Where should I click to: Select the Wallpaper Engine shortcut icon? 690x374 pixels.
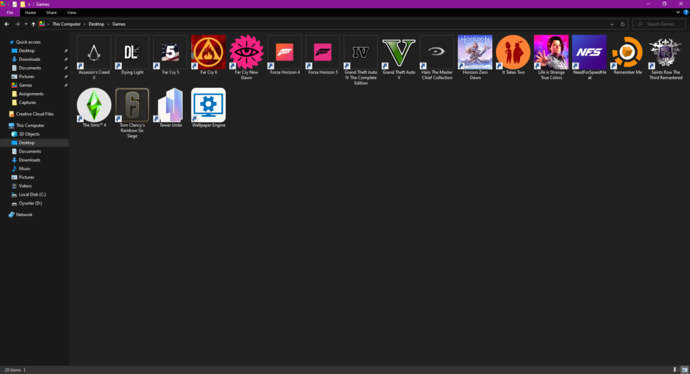(x=209, y=105)
